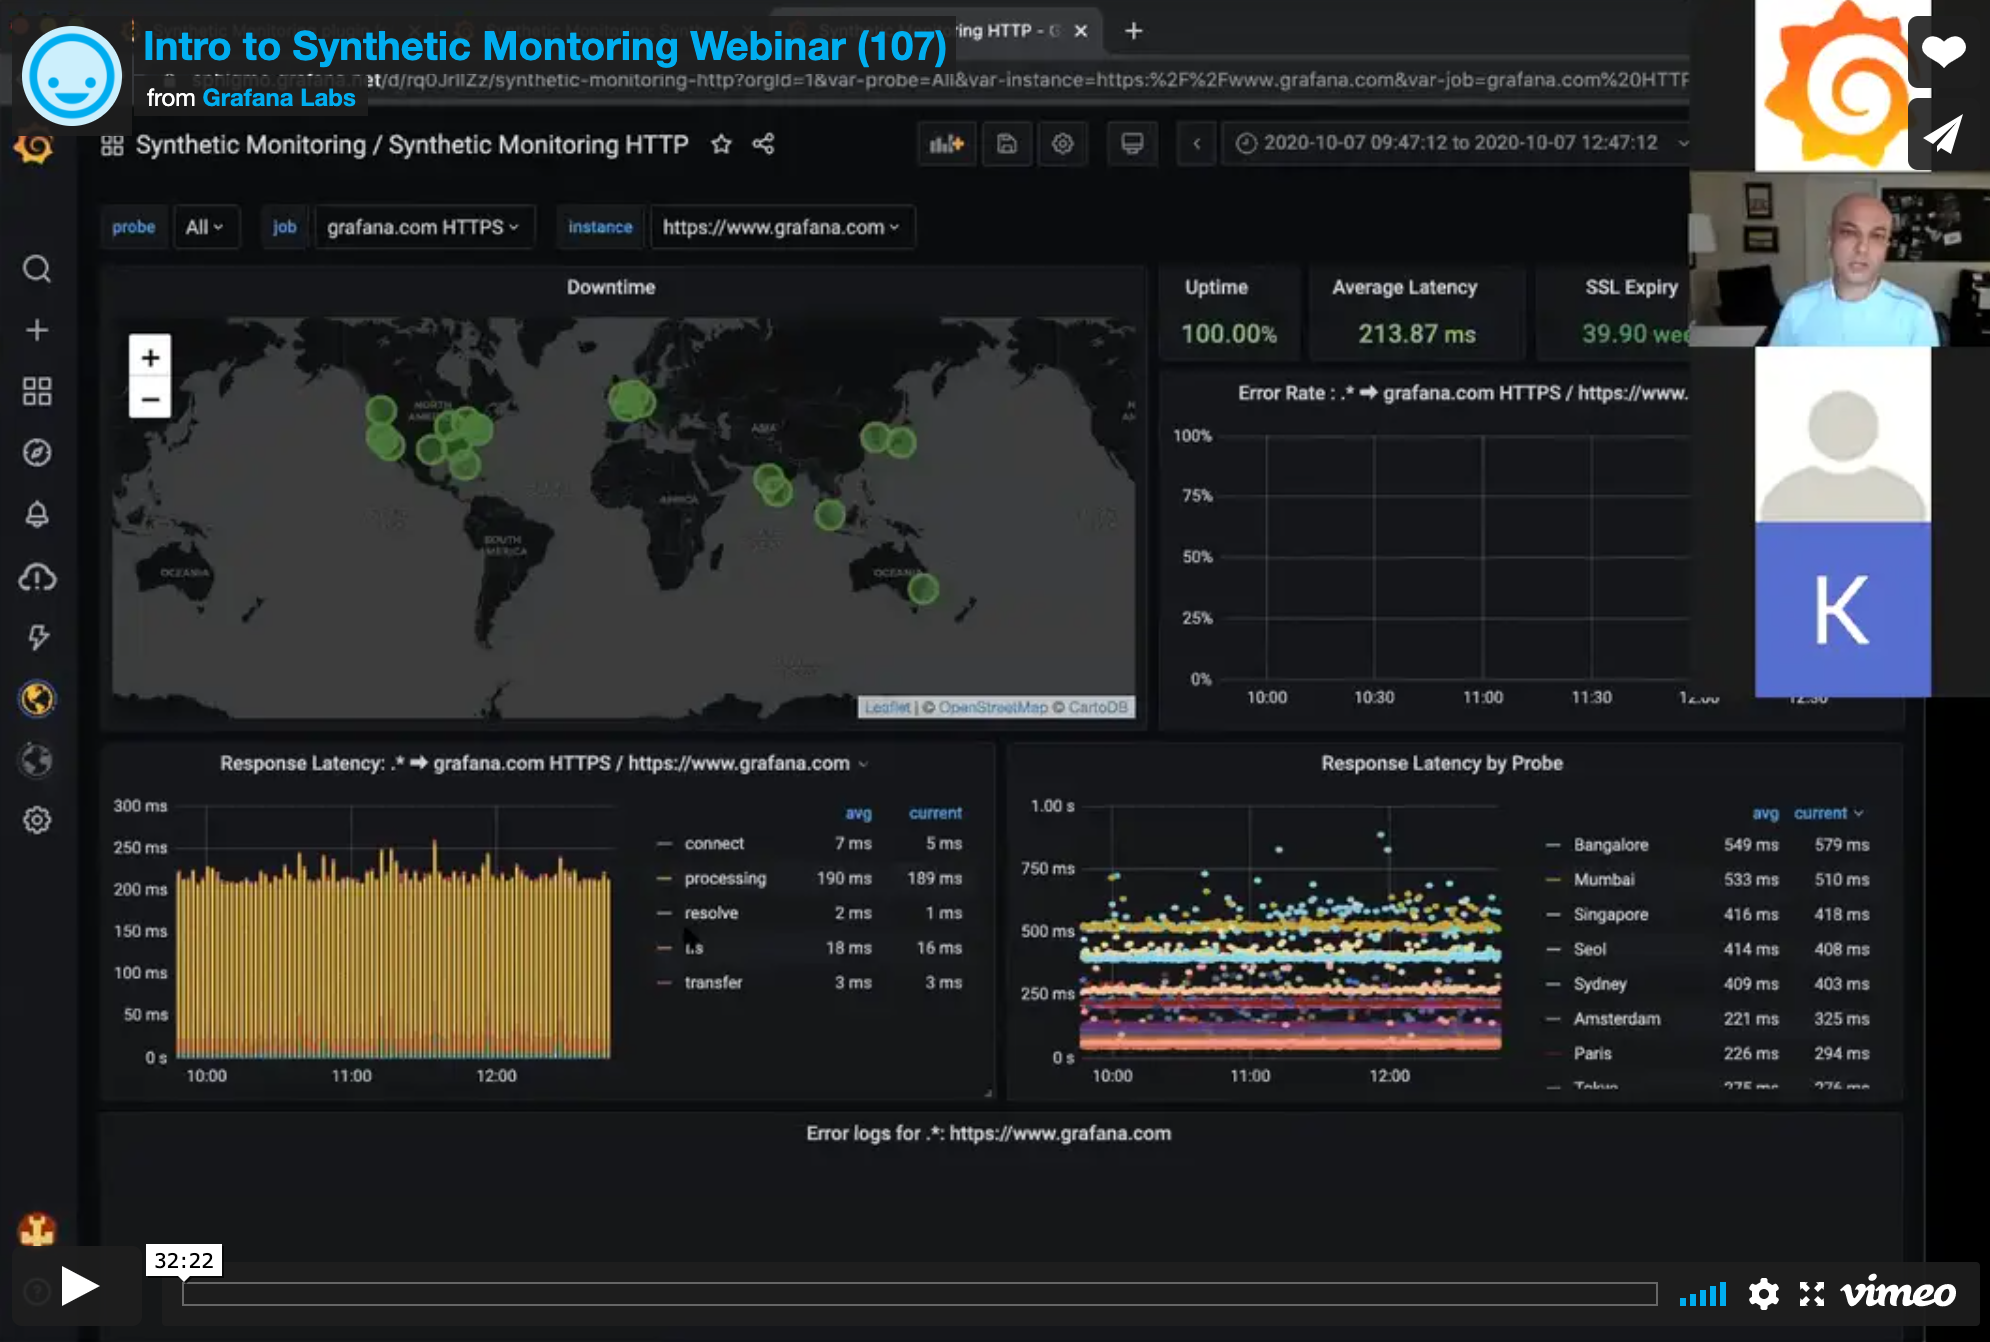Sort probe legend by avg header

[1765, 813]
